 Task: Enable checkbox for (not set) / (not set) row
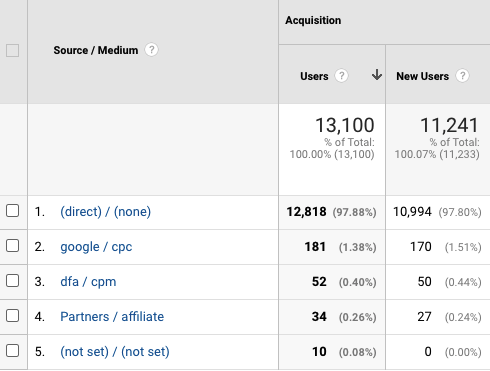coord(12,351)
